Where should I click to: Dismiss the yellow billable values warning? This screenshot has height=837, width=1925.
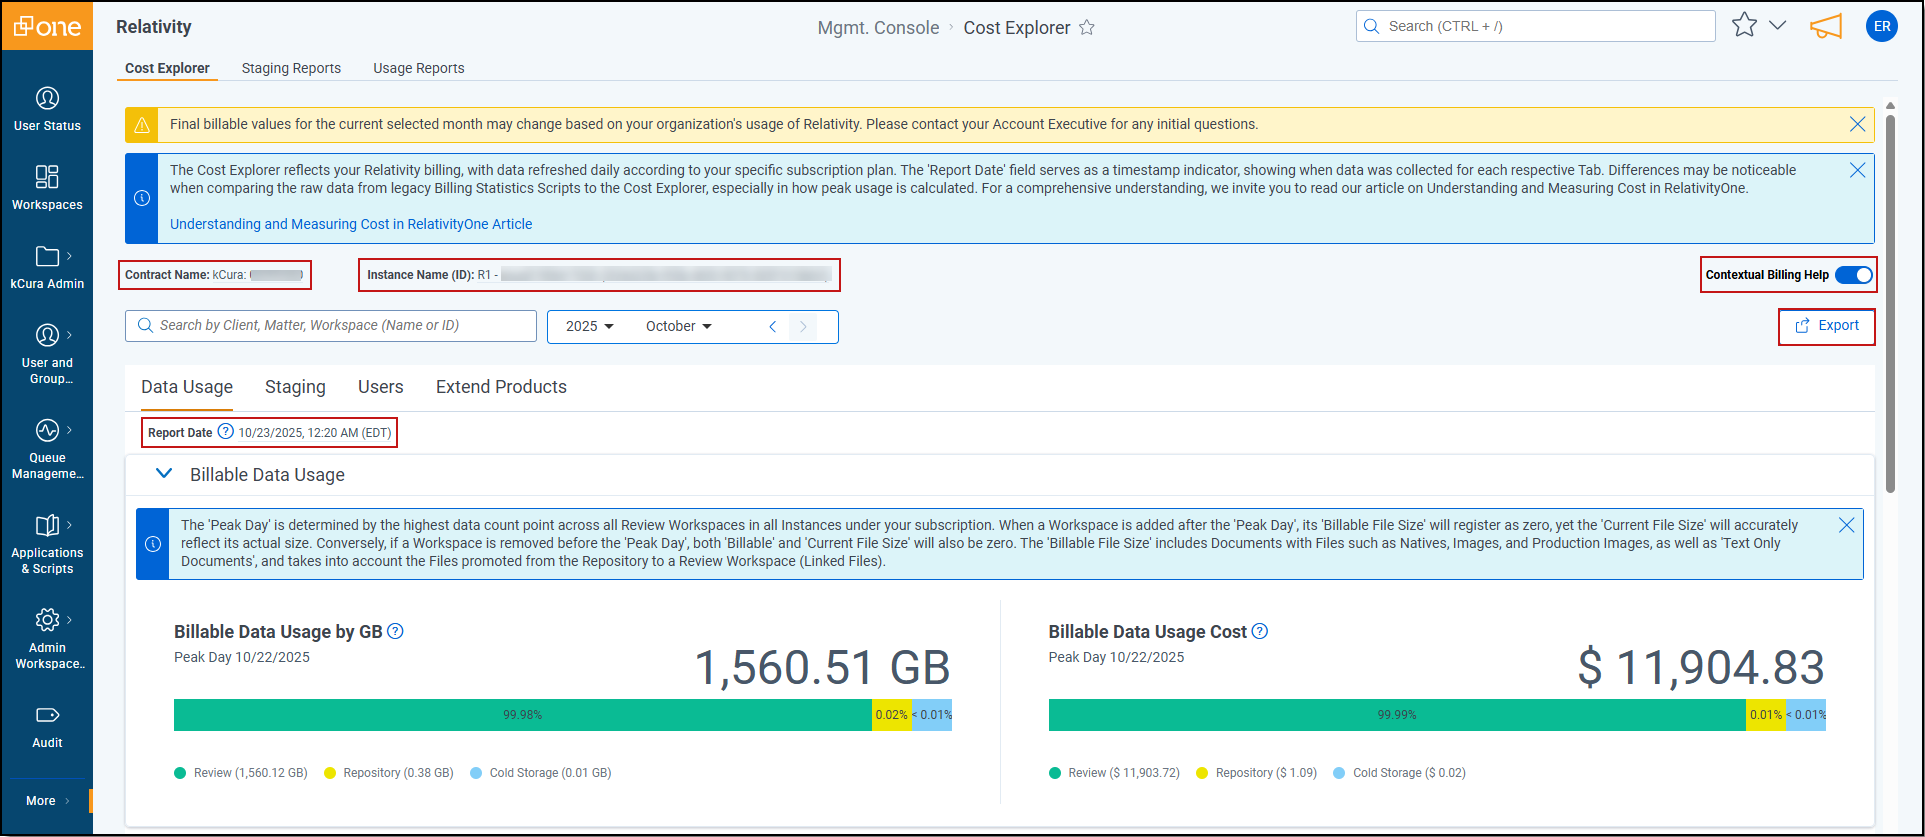1857,124
